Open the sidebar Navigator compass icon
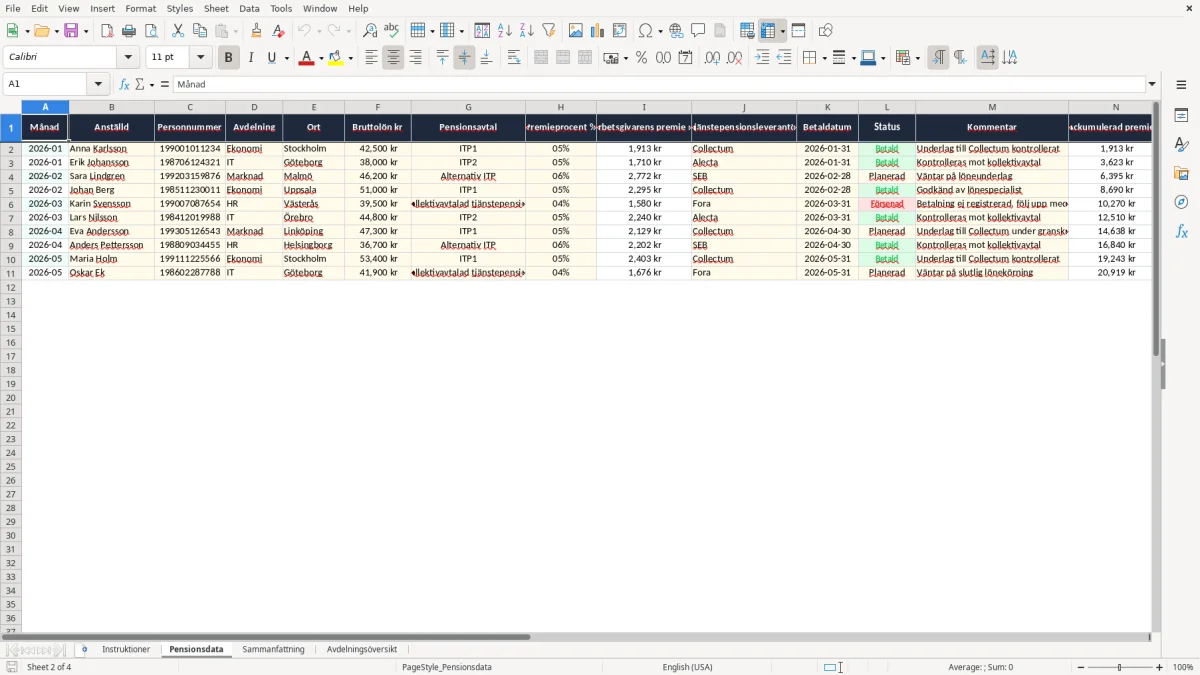Viewport: 1200px width, 675px height. click(1181, 203)
